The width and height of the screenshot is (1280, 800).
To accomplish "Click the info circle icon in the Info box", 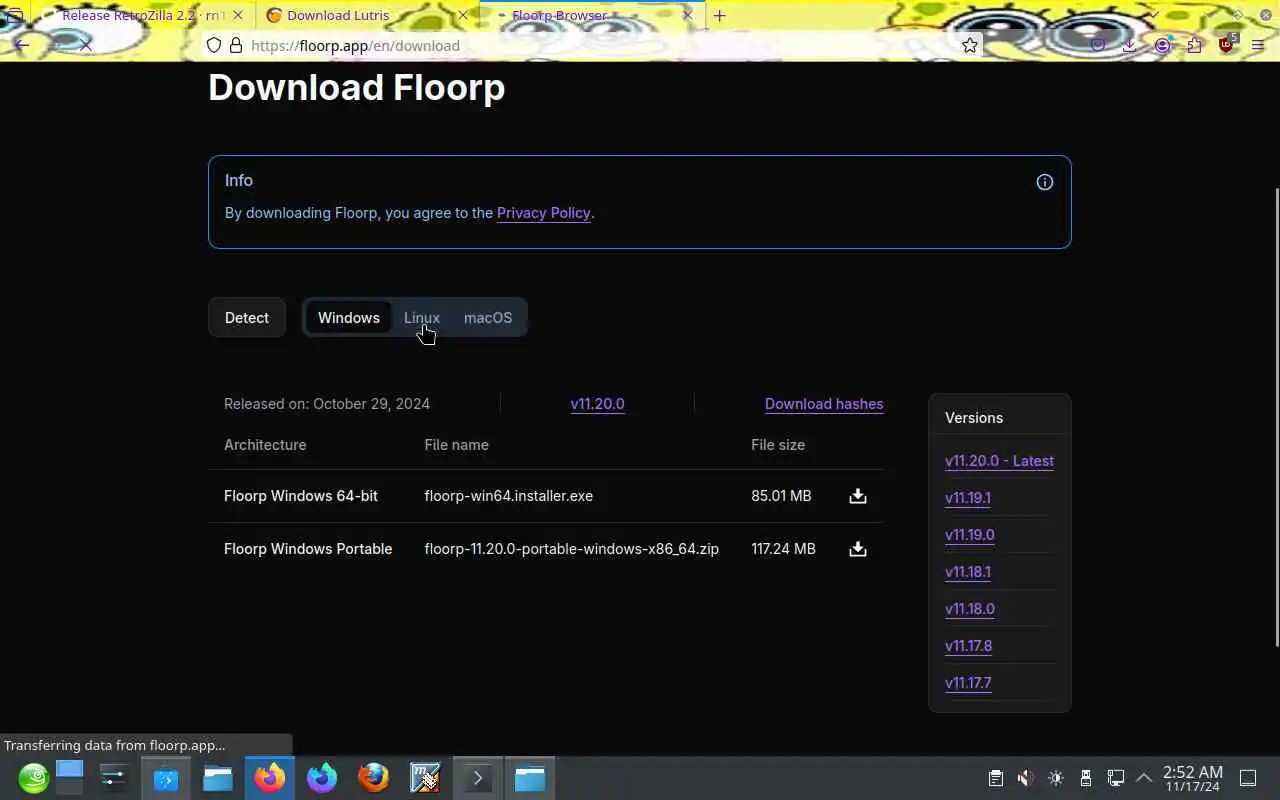I will (1044, 182).
